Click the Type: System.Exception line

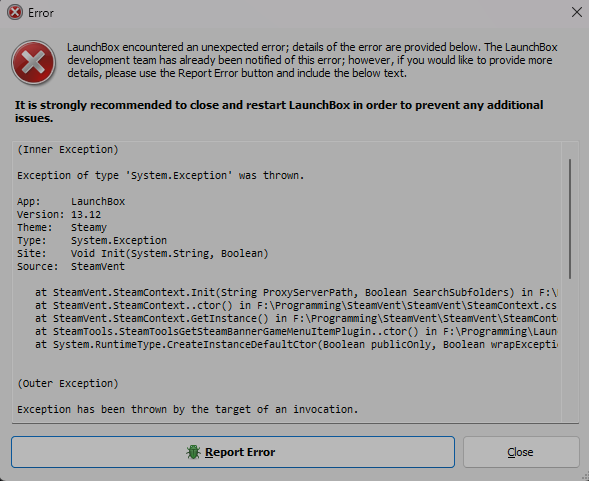92,240
